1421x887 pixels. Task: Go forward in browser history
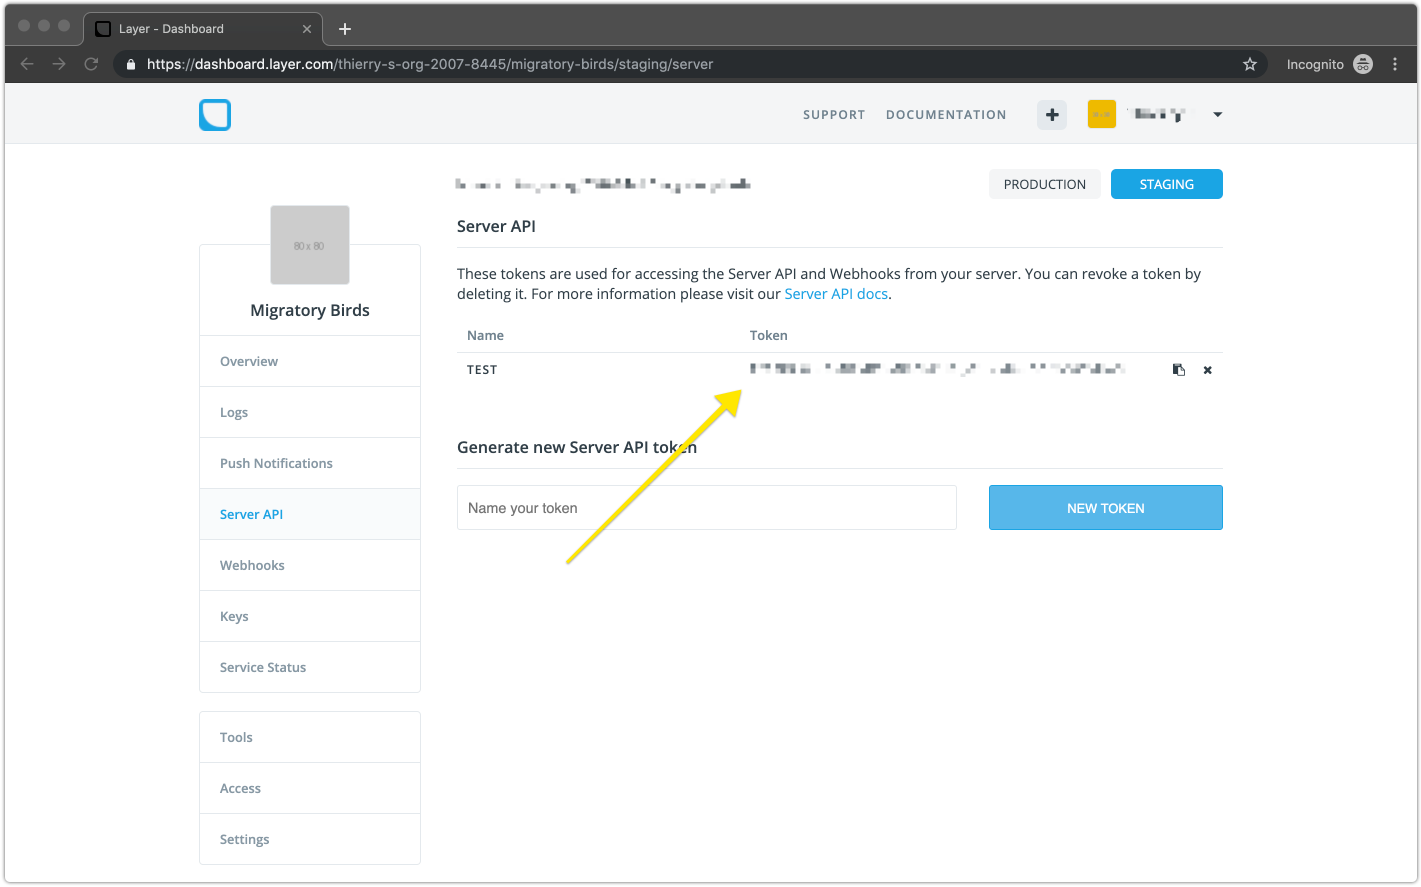click(x=59, y=64)
